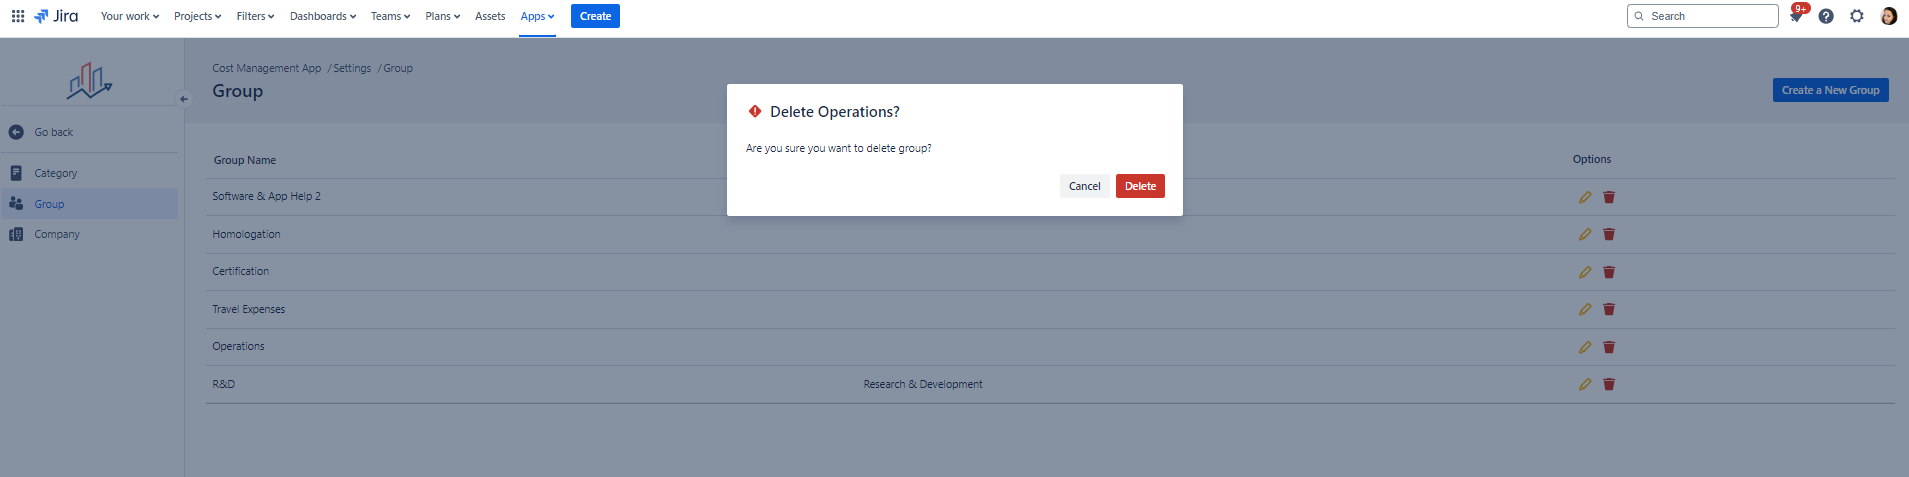Edit the Certification group

[1585, 272]
